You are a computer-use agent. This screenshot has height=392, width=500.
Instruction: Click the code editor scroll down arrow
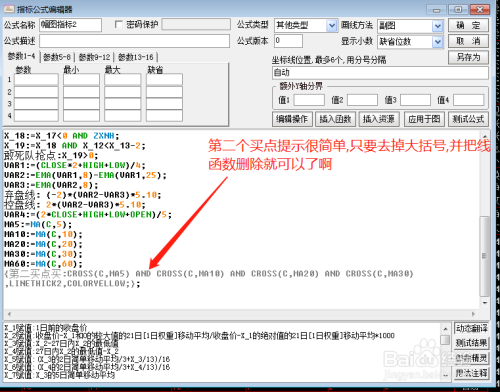click(485, 303)
